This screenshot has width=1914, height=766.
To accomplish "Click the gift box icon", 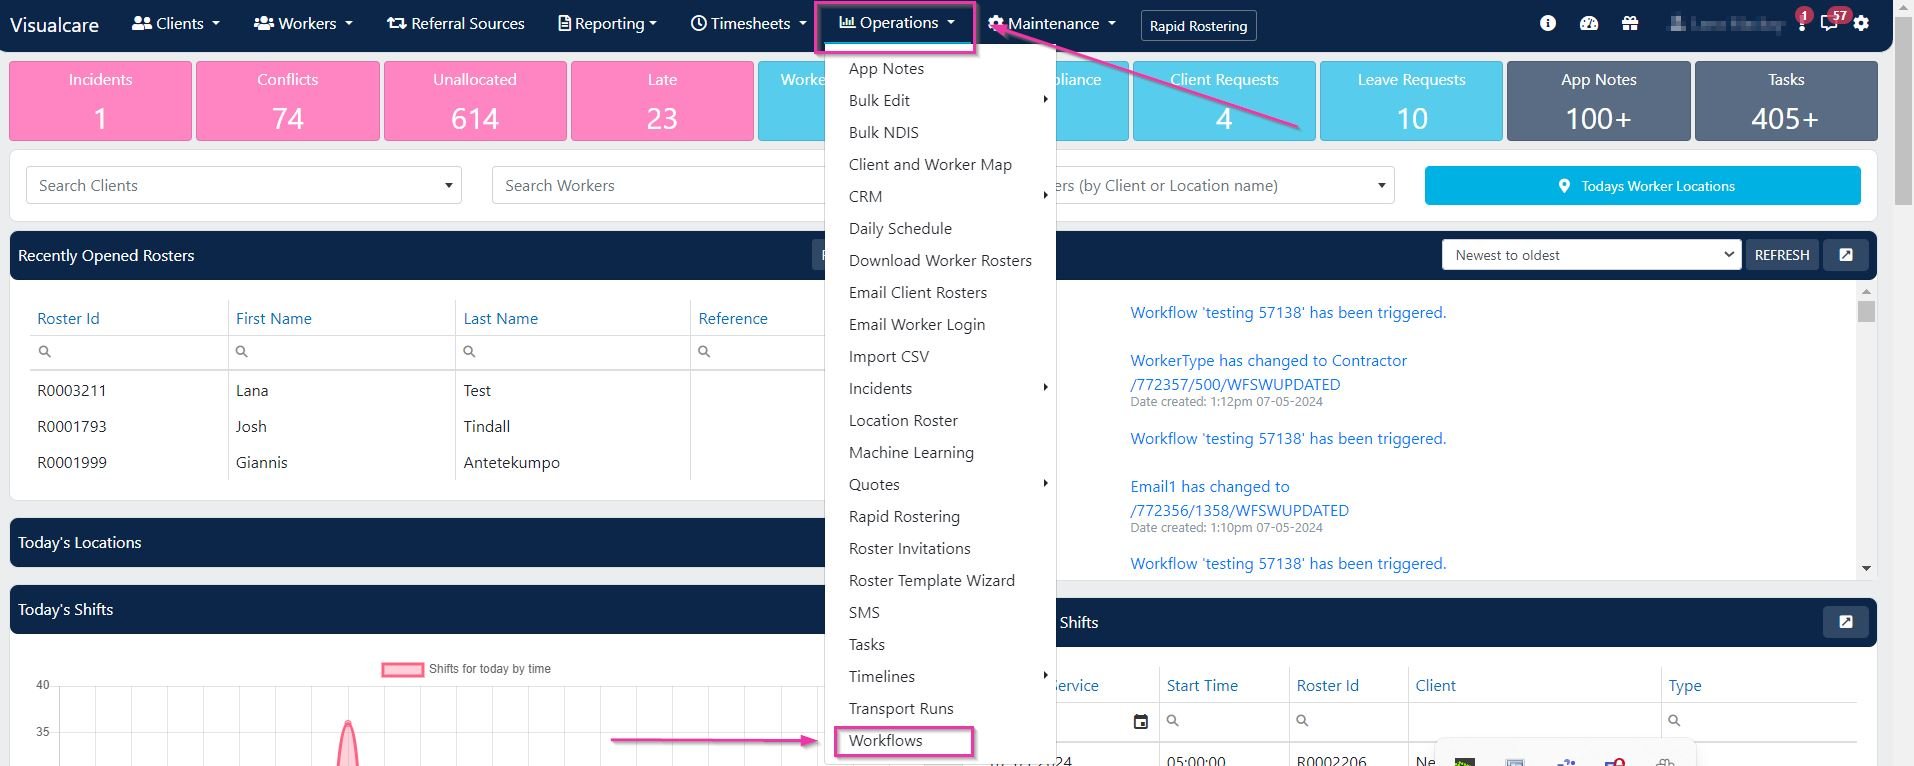I will click(1630, 23).
